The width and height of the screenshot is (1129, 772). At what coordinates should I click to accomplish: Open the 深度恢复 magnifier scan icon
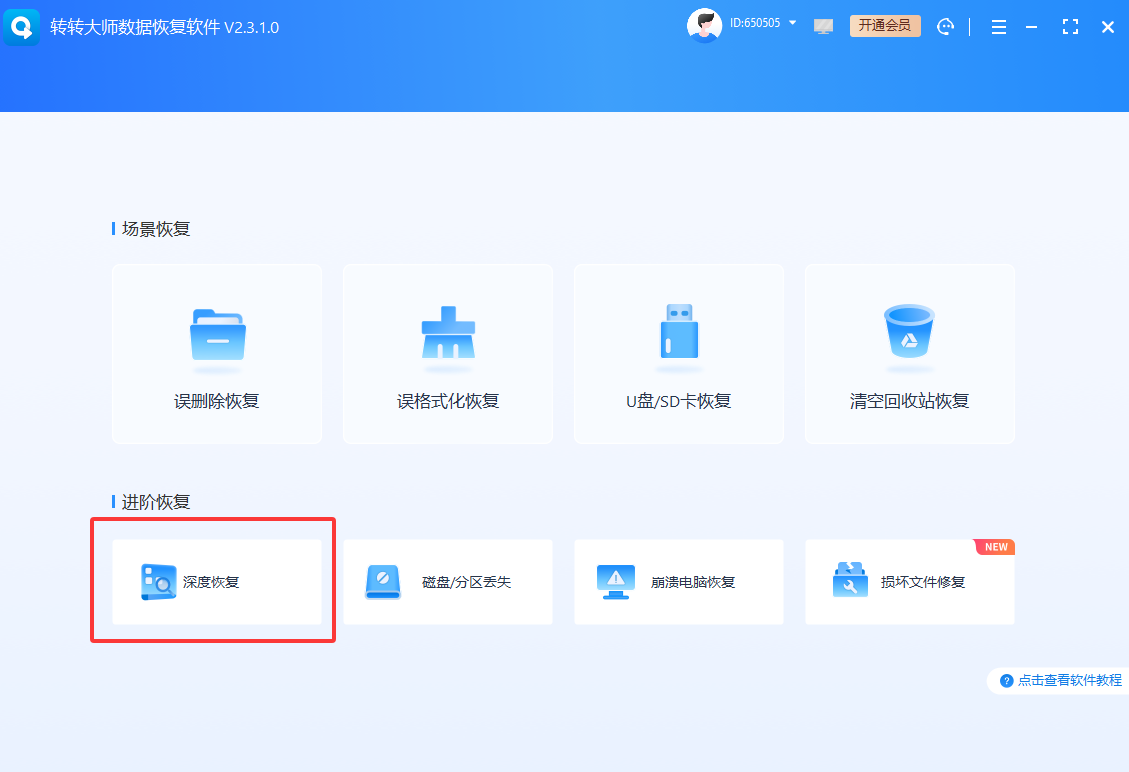point(158,582)
